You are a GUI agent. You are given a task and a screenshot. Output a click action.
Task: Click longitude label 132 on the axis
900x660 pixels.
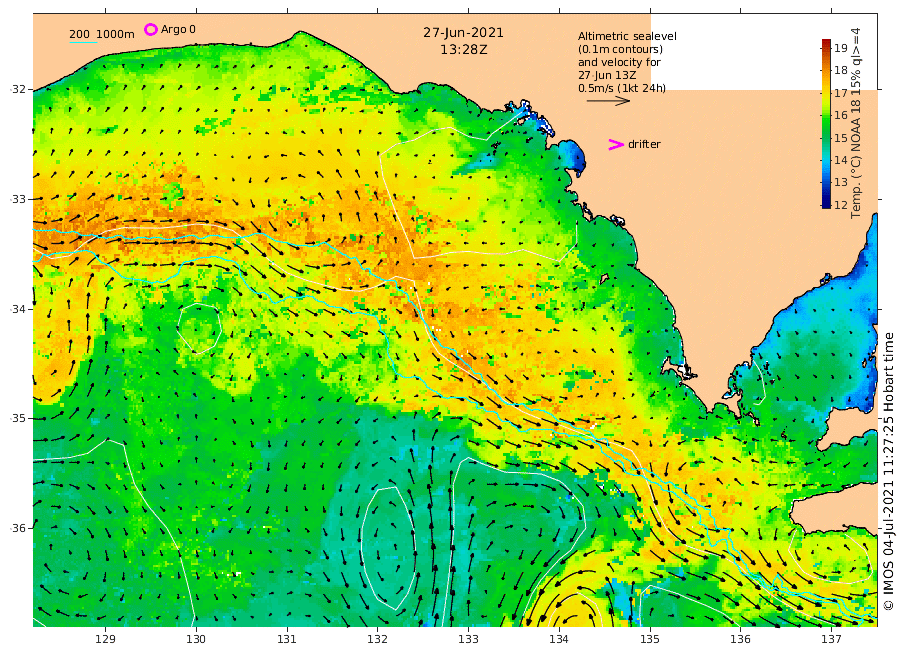pos(378,639)
